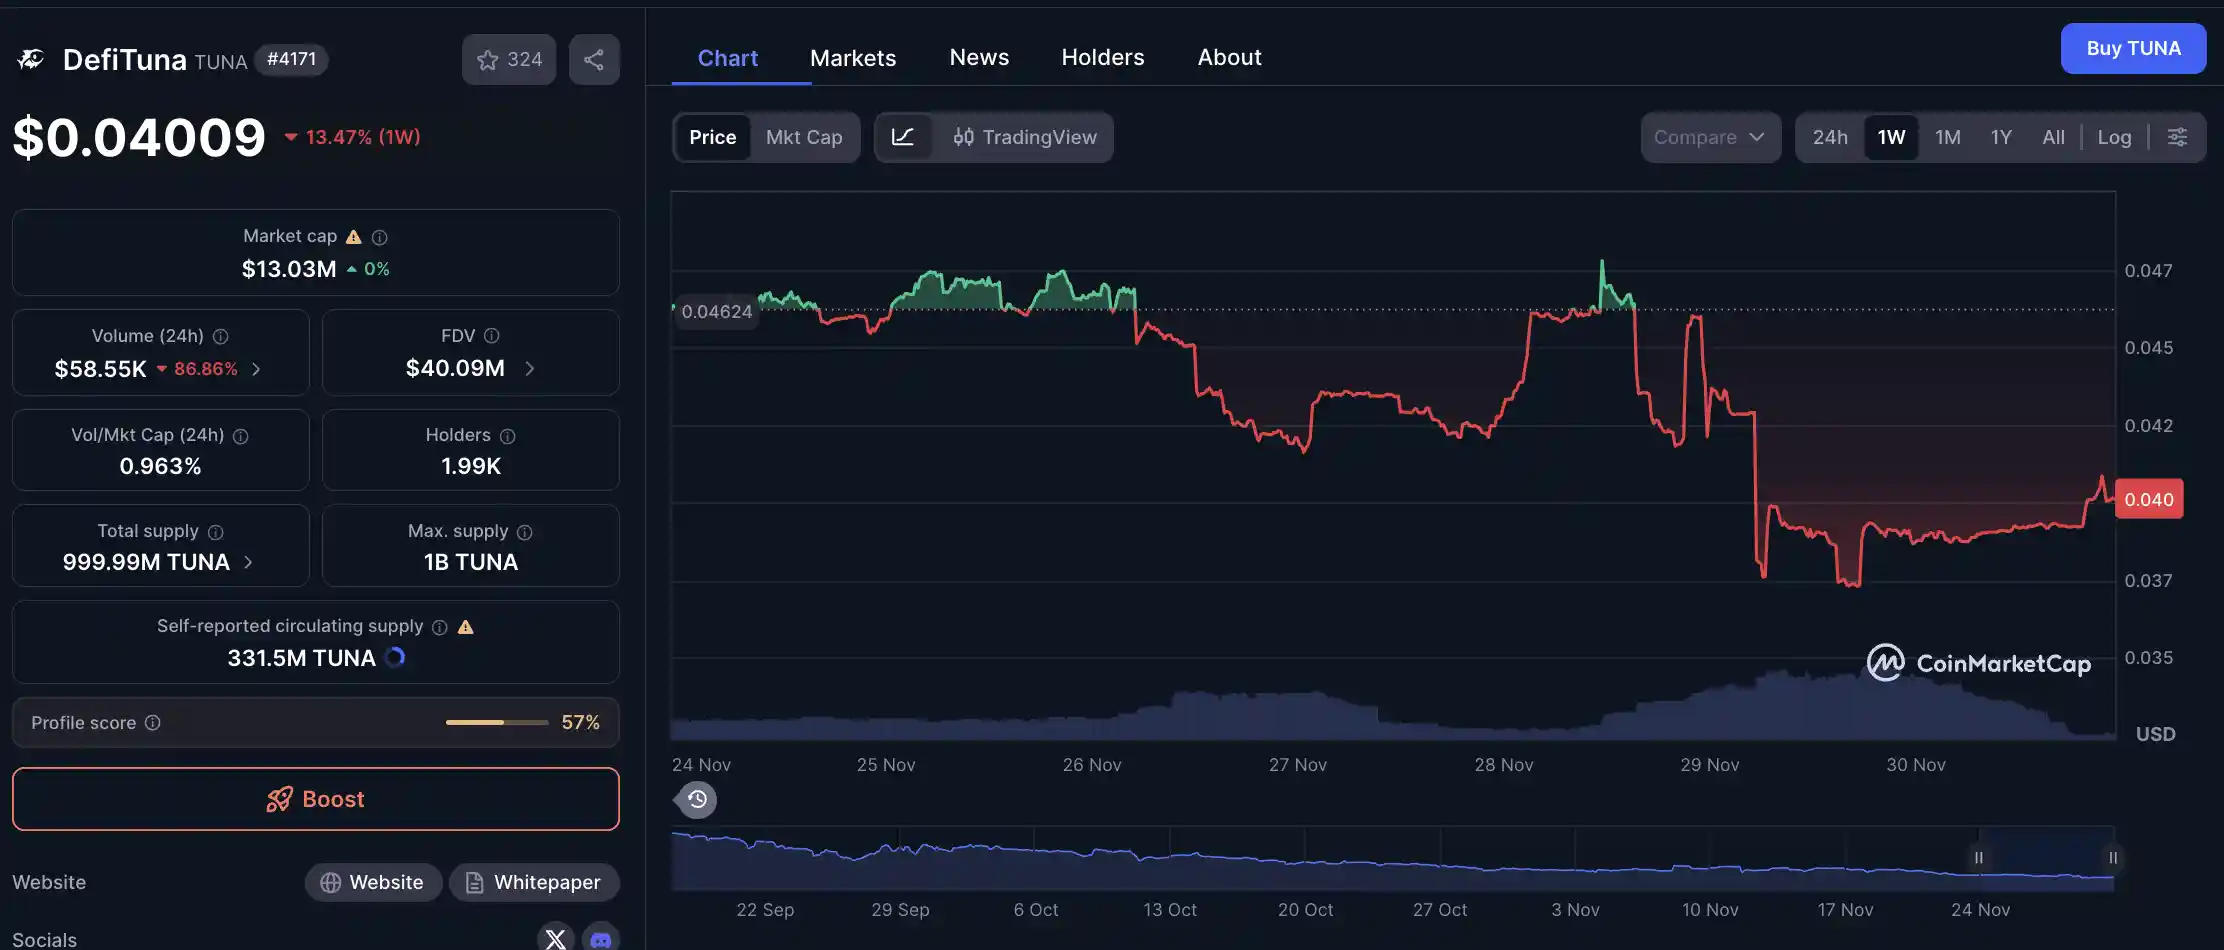Open the Whitepaper link
Viewport: 2224px width, 950px height.
[x=535, y=882]
